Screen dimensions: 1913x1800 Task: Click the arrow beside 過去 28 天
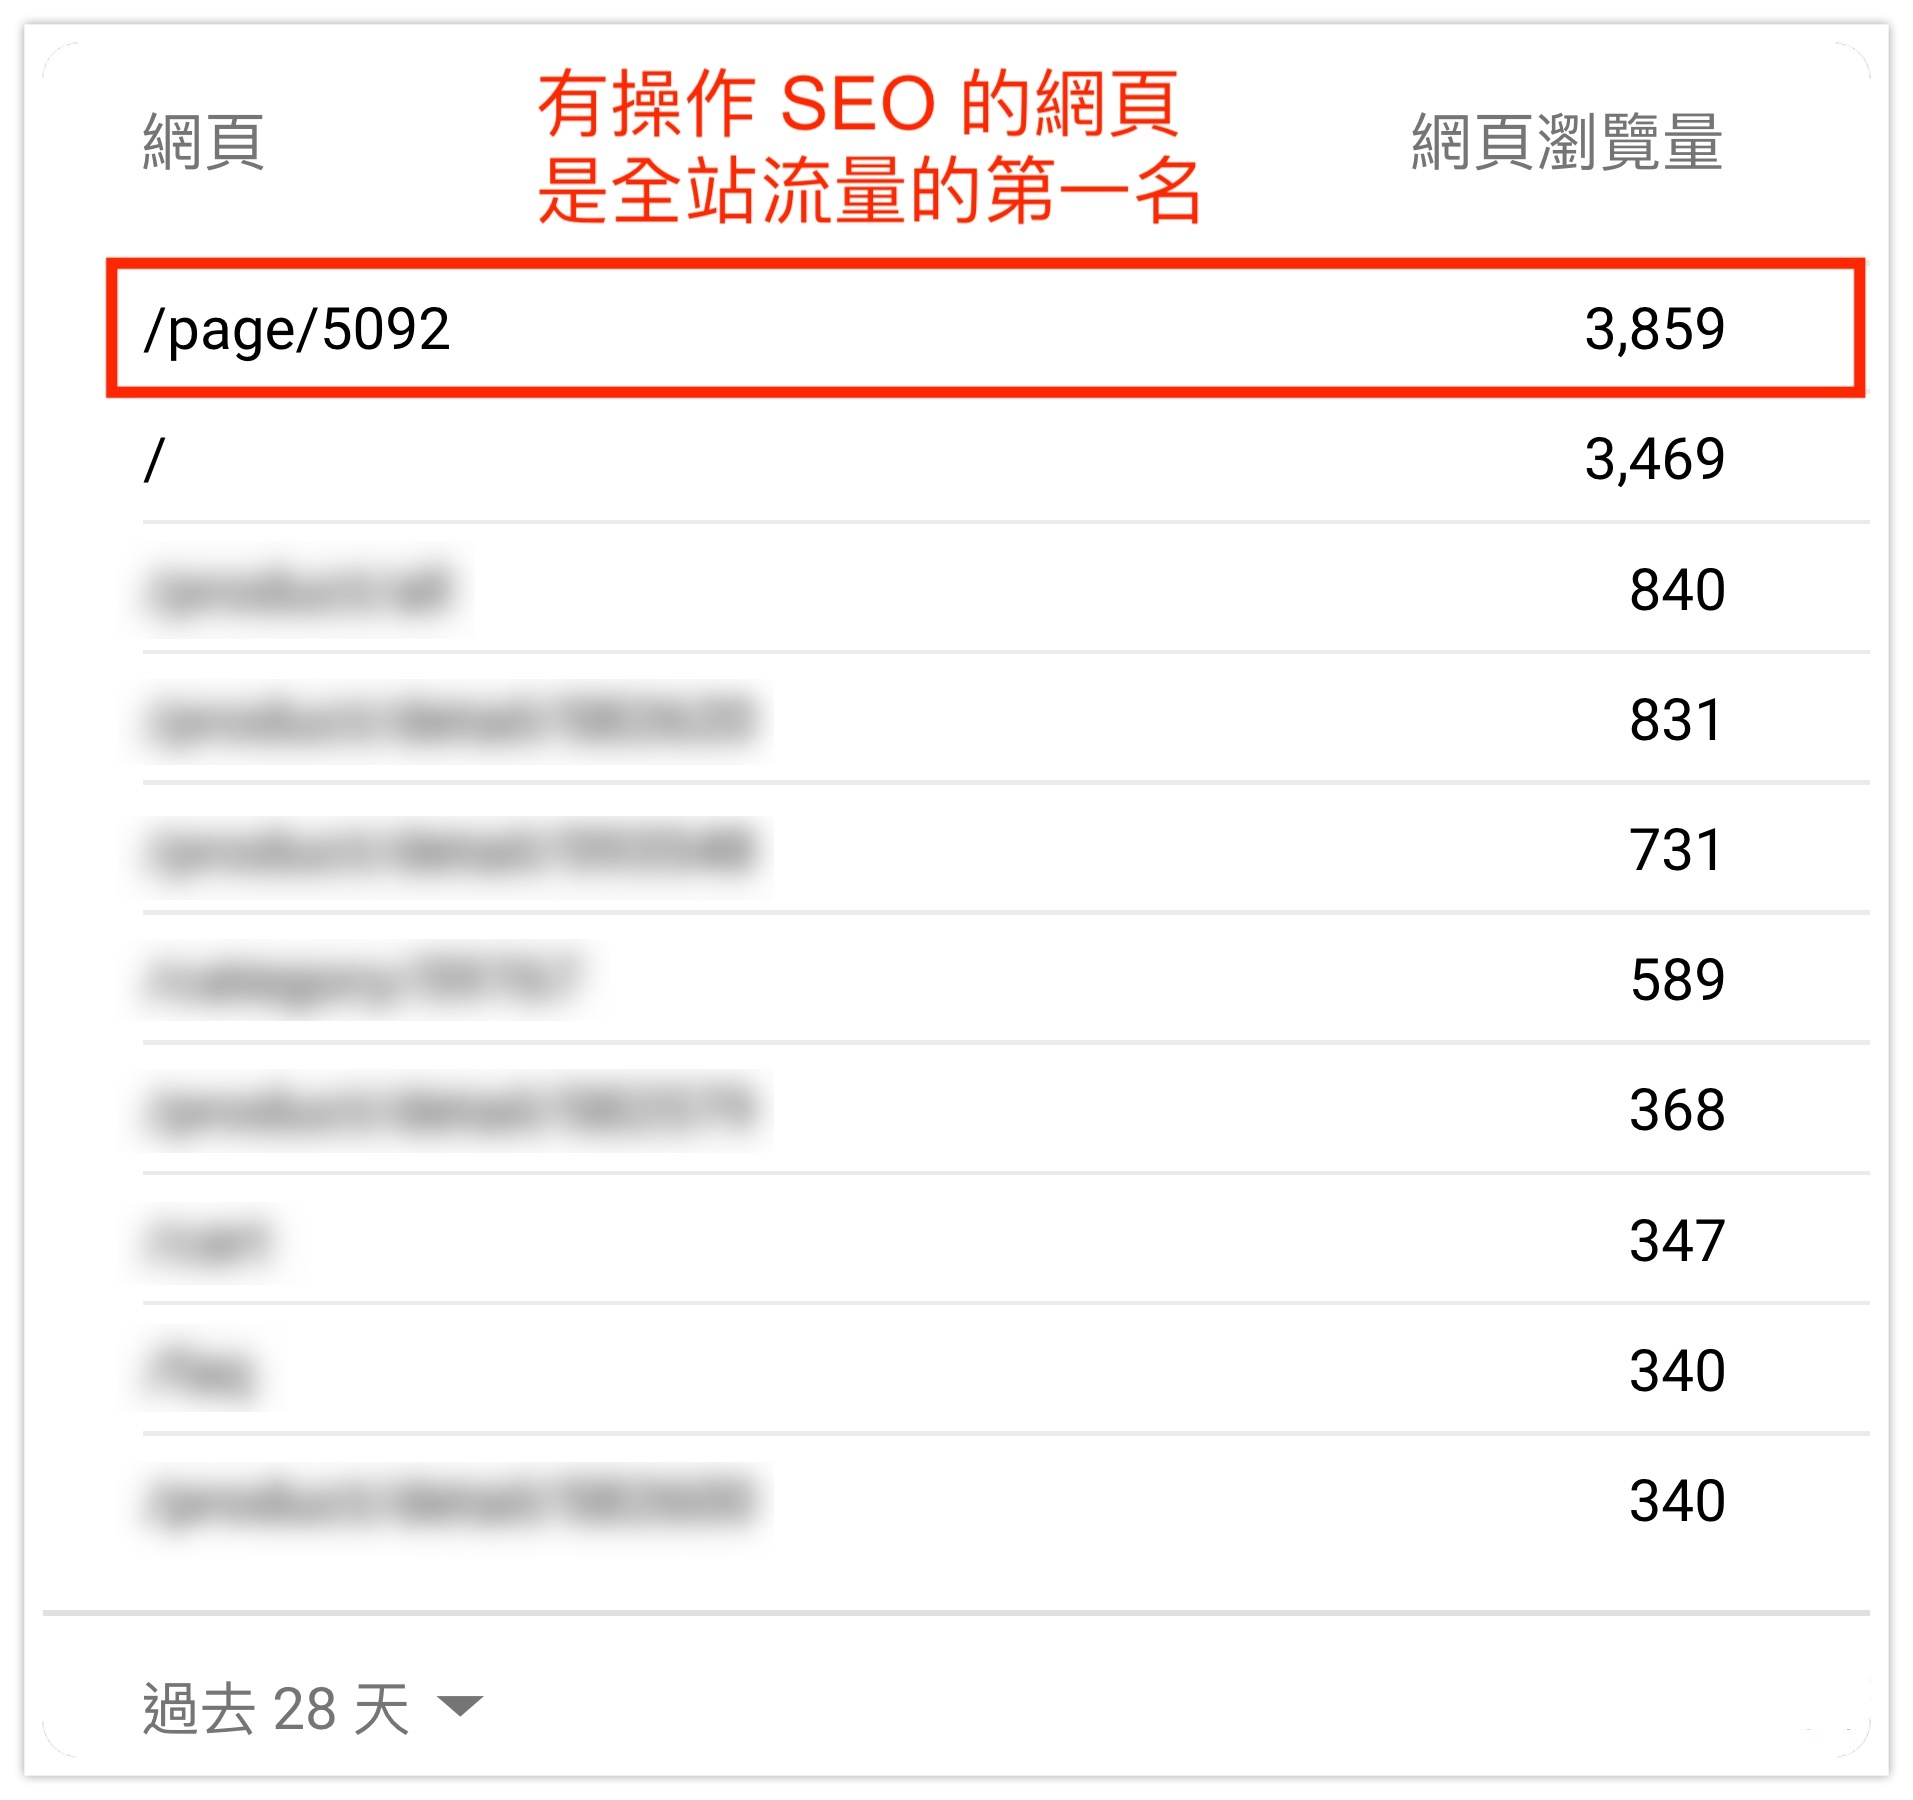460,1705
